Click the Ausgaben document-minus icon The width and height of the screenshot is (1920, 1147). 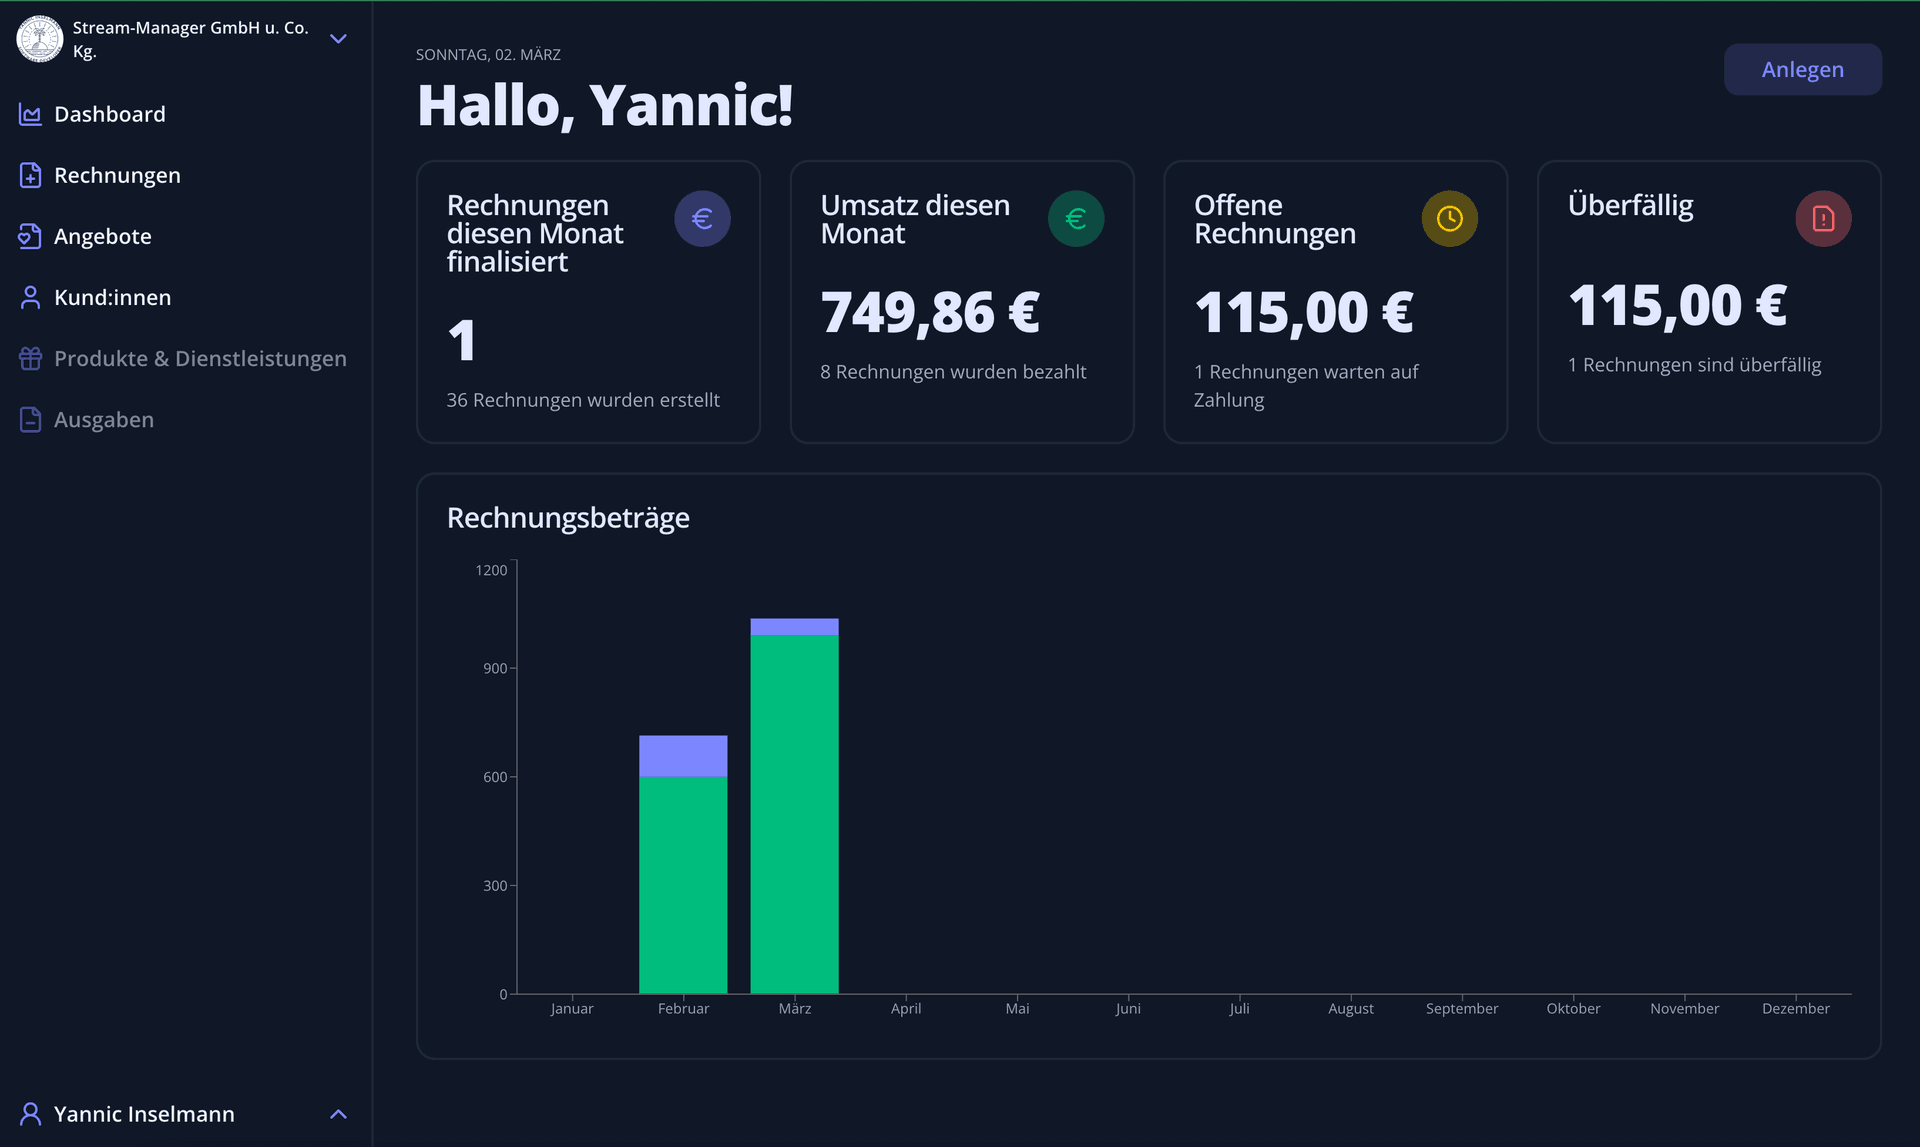pos(30,420)
